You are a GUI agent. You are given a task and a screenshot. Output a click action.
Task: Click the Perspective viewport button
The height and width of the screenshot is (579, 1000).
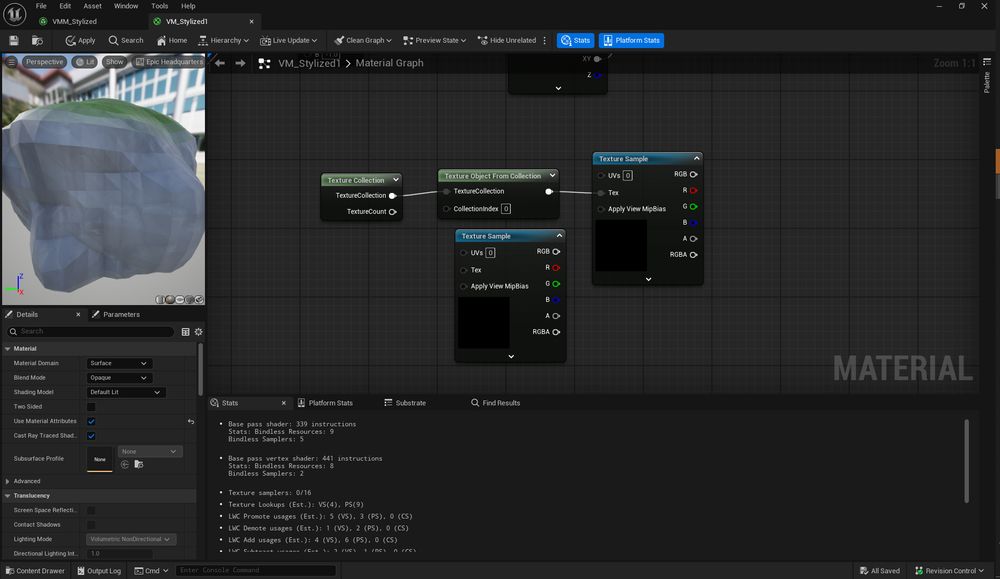coord(44,62)
